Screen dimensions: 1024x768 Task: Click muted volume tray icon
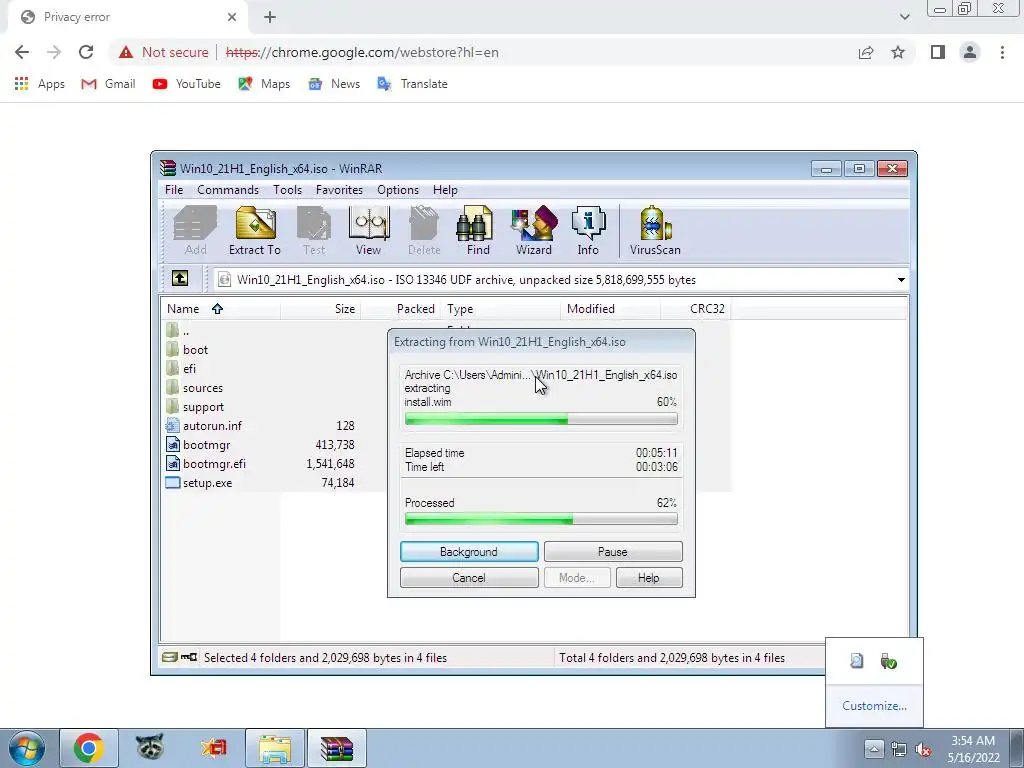(x=923, y=749)
